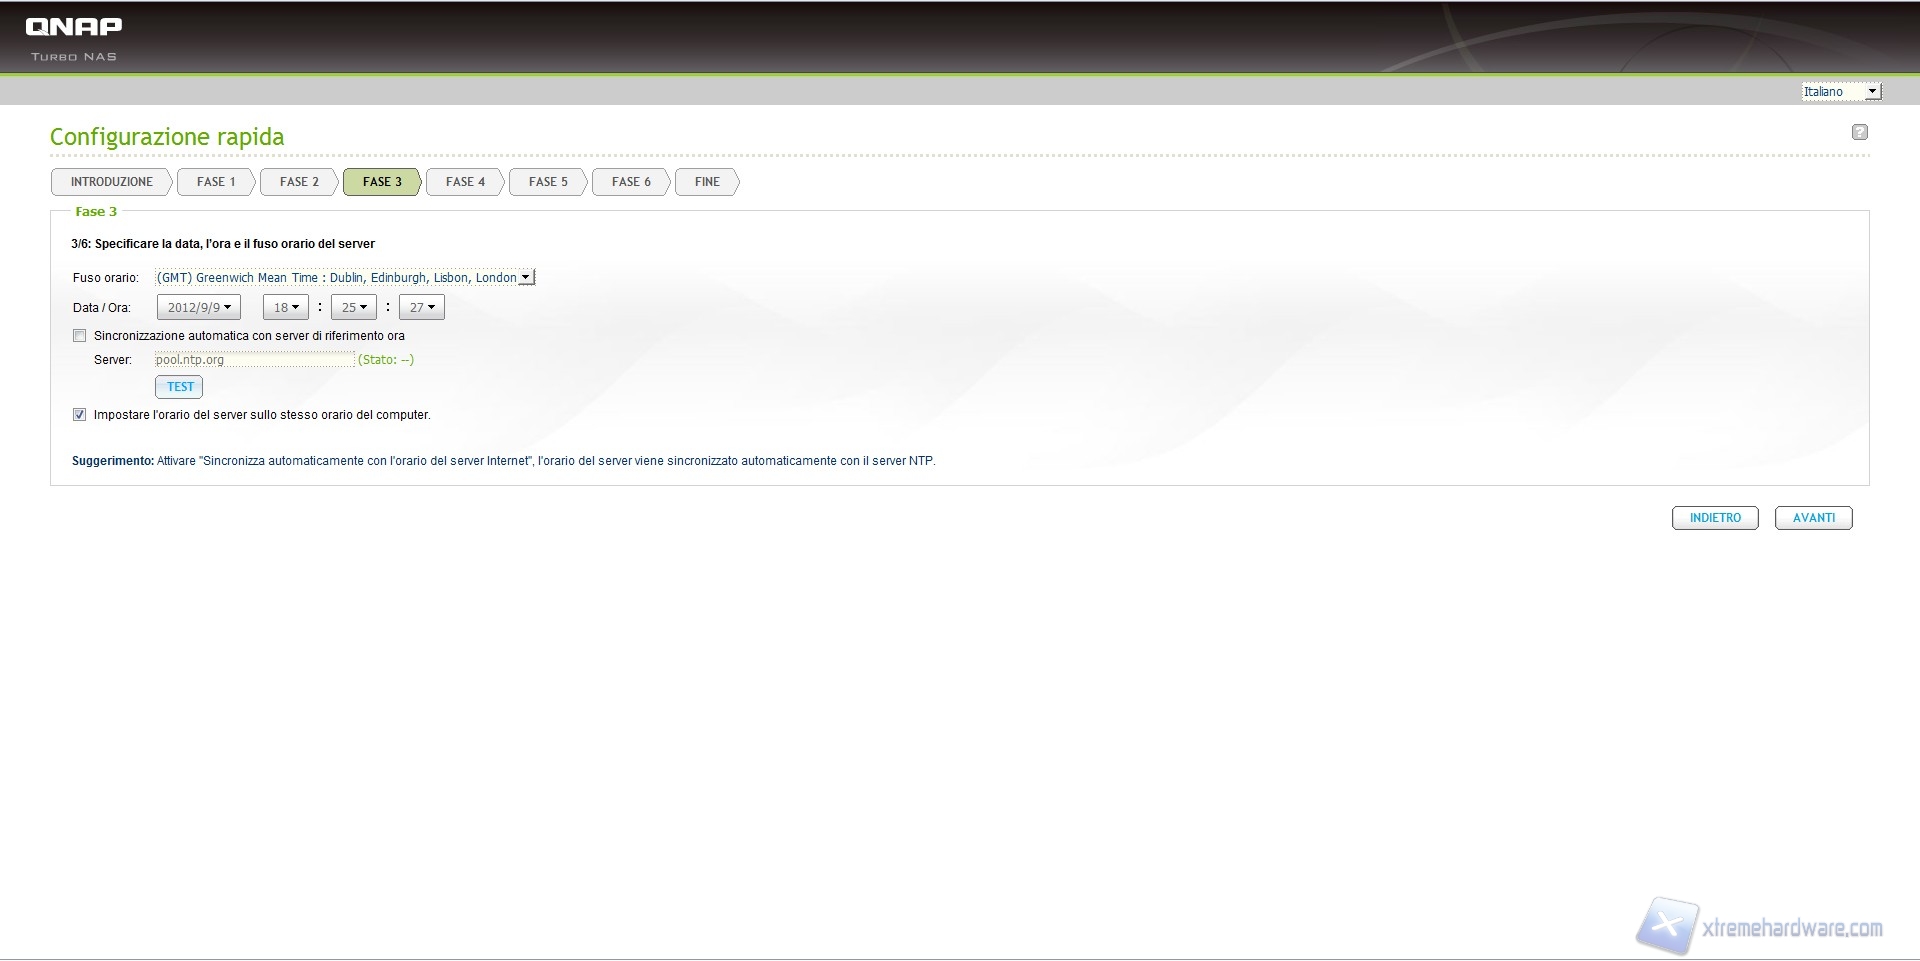This screenshot has height=961, width=1920.
Task: Open the Italiano language selector
Action: 1841,92
